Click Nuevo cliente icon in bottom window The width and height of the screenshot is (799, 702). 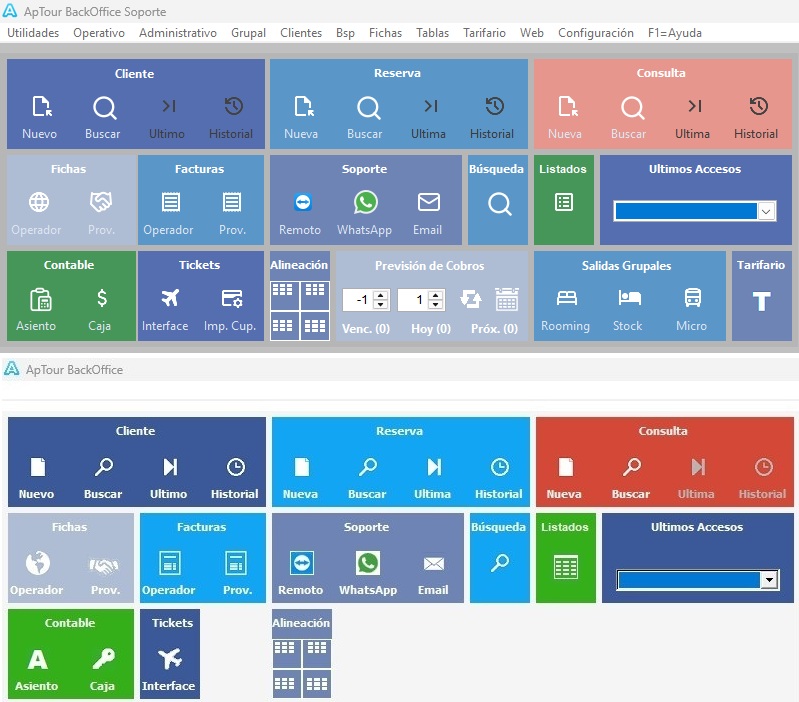(x=38, y=467)
